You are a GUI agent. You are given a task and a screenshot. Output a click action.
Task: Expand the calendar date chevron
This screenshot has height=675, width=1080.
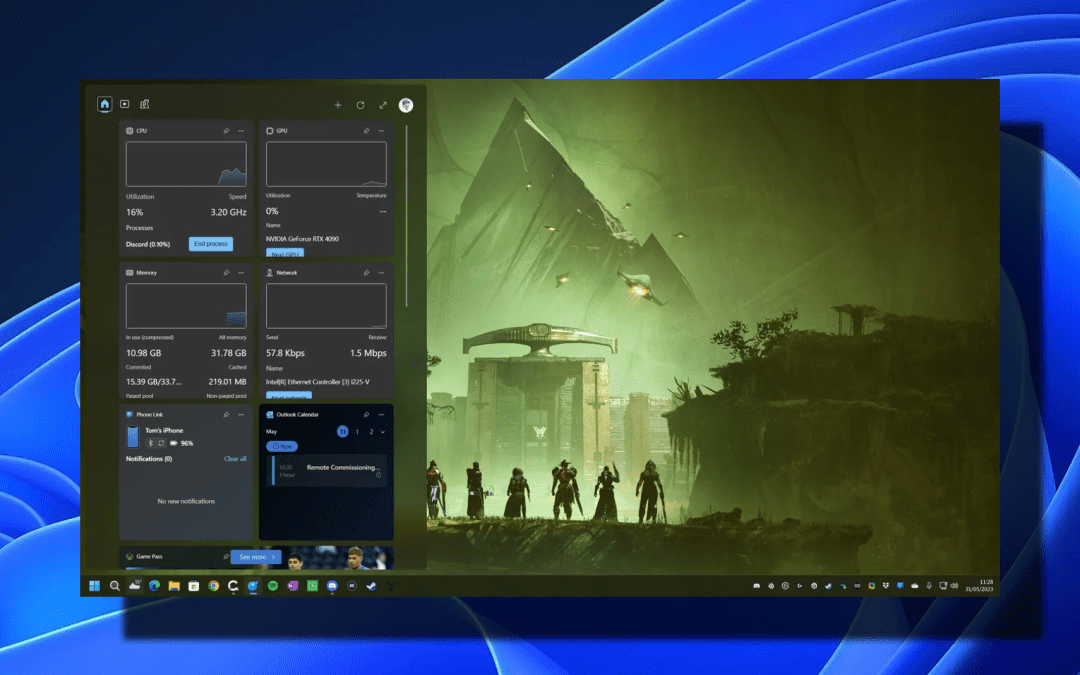pos(383,432)
